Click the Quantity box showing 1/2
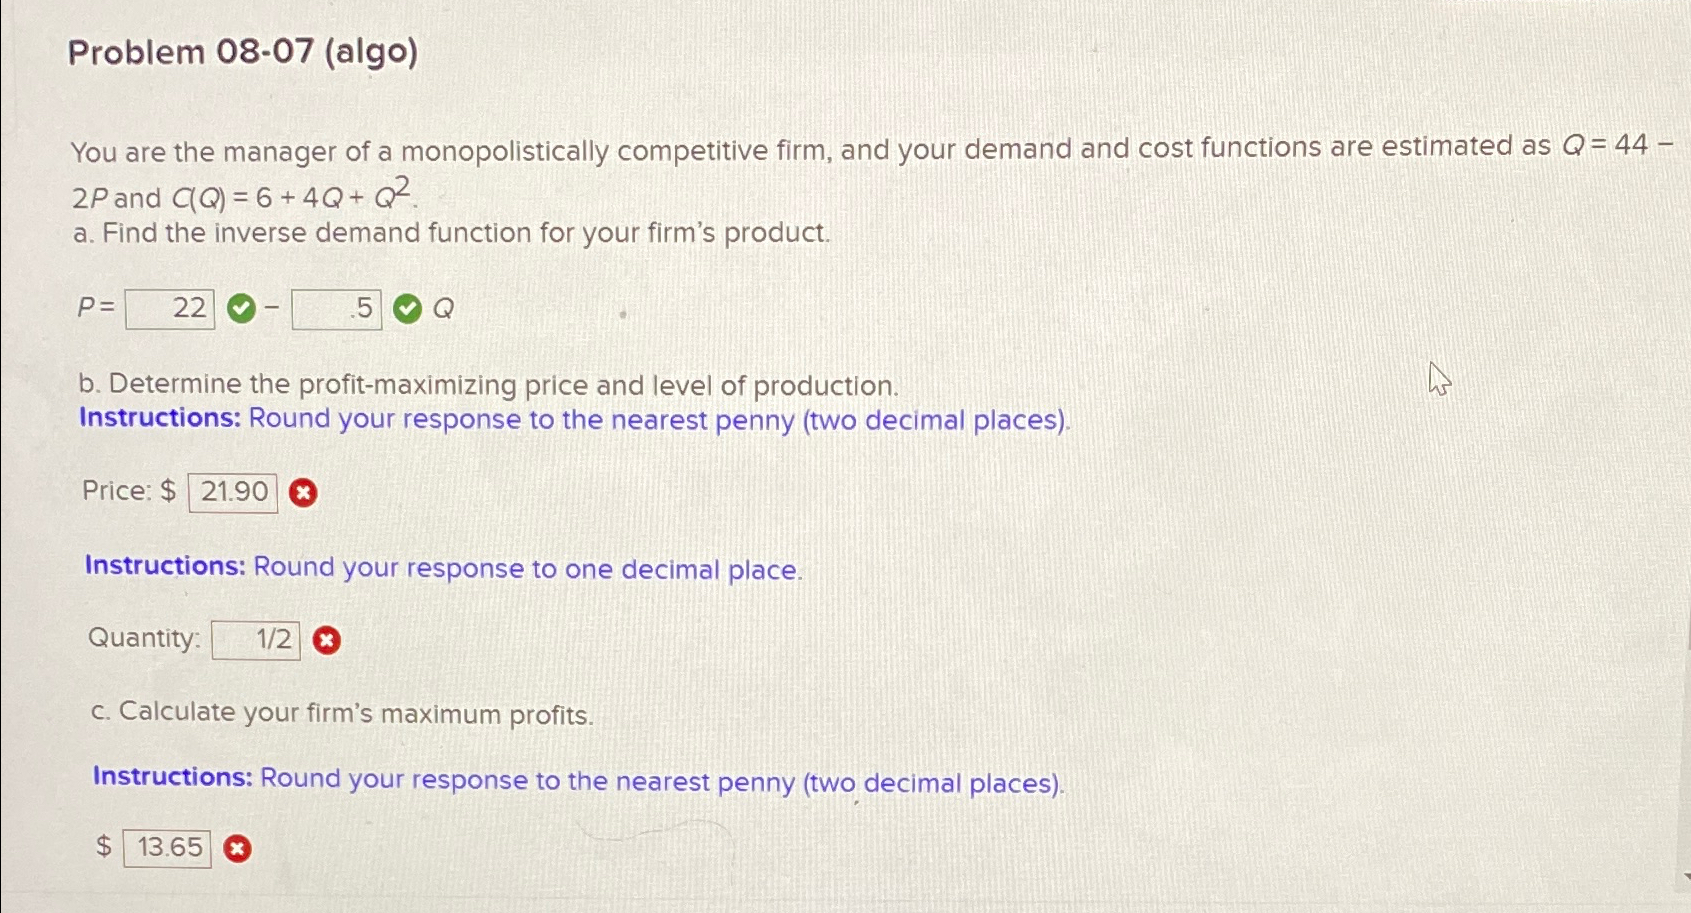Screen dimensions: 1691x913 click(x=256, y=638)
